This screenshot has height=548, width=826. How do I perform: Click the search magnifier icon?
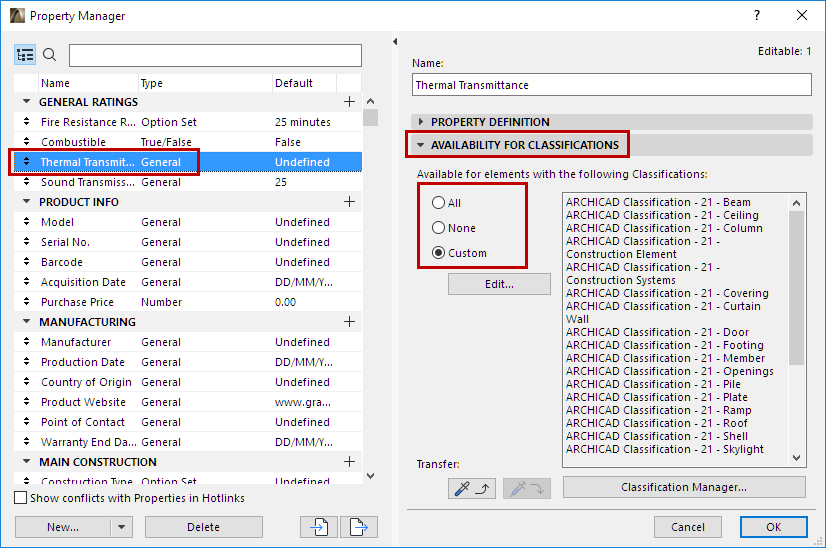[50, 54]
